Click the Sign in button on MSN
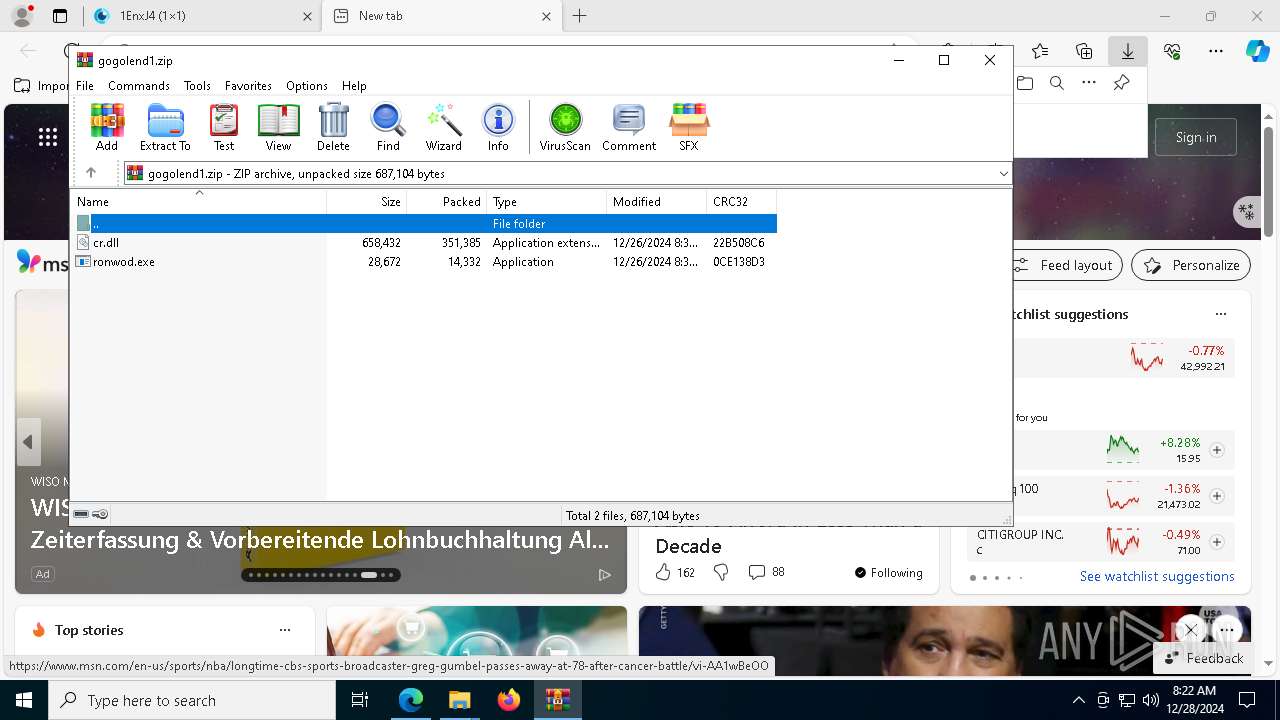Image resolution: width=1280 pixels, height=720 pixels. coord(1196,137)
